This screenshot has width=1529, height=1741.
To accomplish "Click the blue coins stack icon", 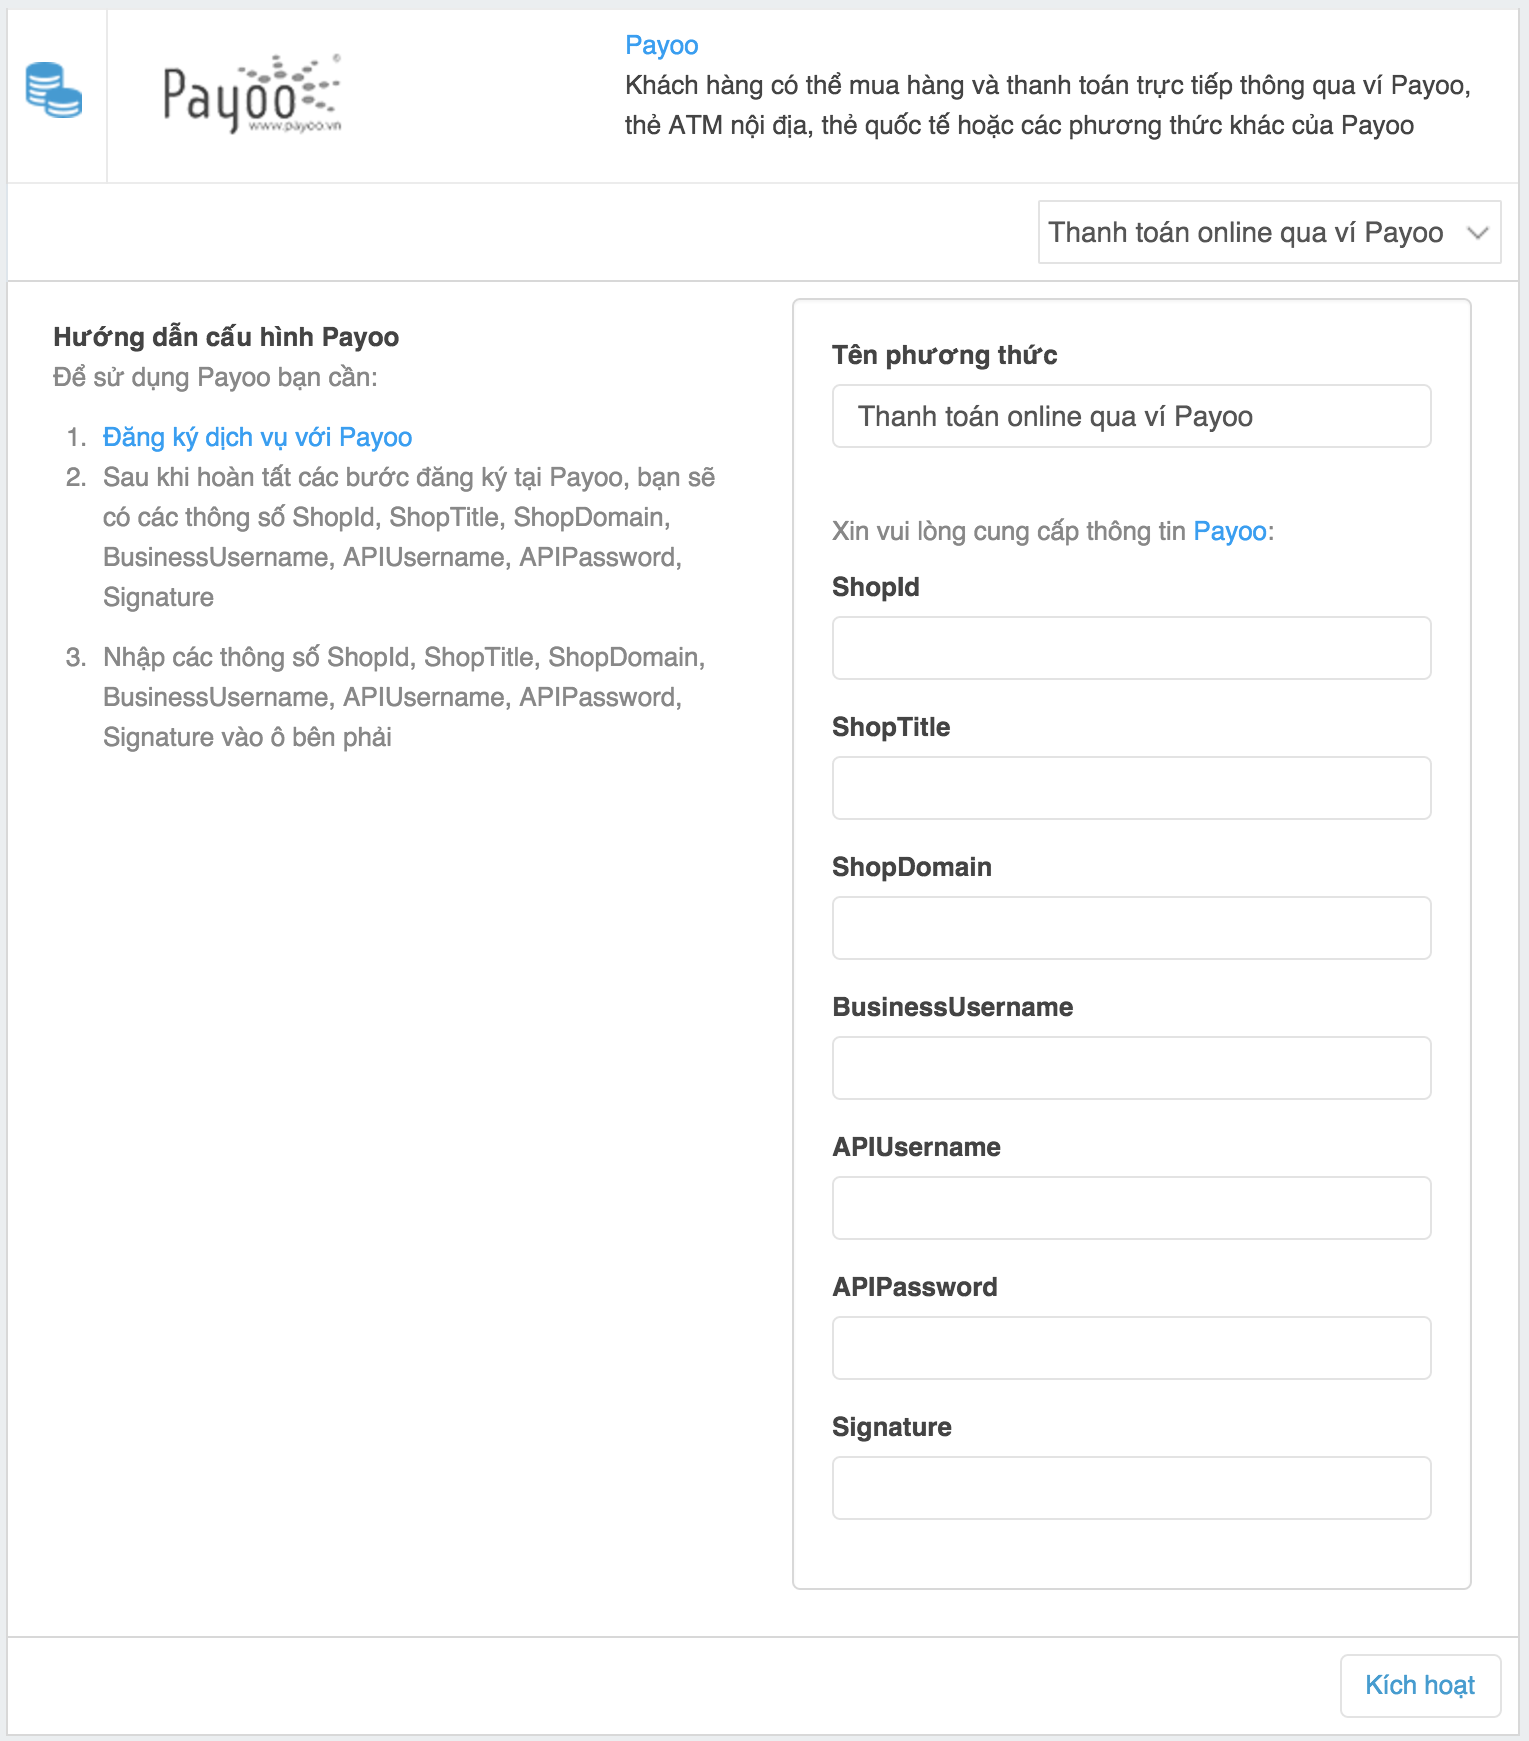I will [x=54, y=91].
